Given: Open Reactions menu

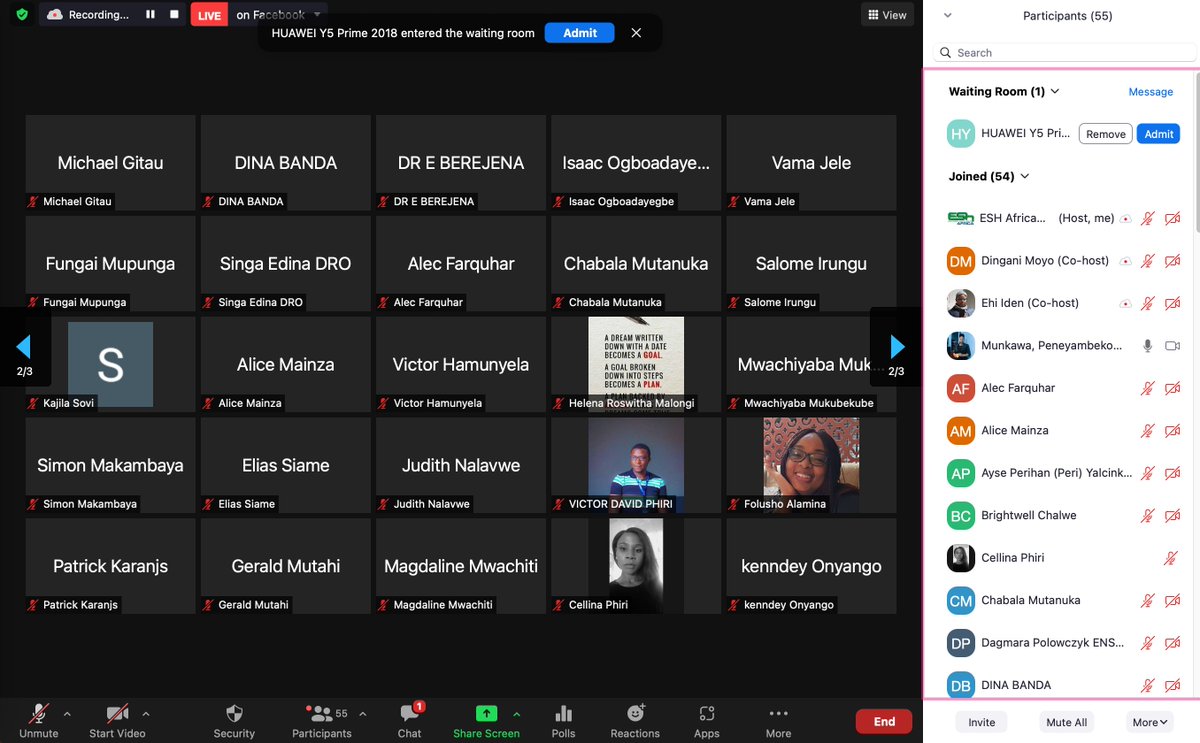Looking at the screenshot, I should point(635,720).
